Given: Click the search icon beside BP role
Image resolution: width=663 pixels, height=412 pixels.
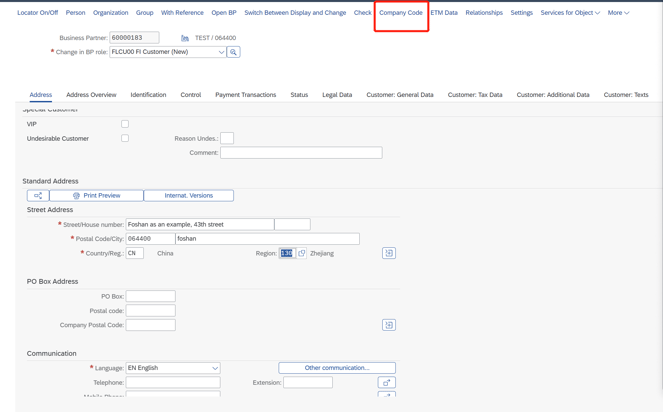Looking at the screenshot, I should [234, 52].
